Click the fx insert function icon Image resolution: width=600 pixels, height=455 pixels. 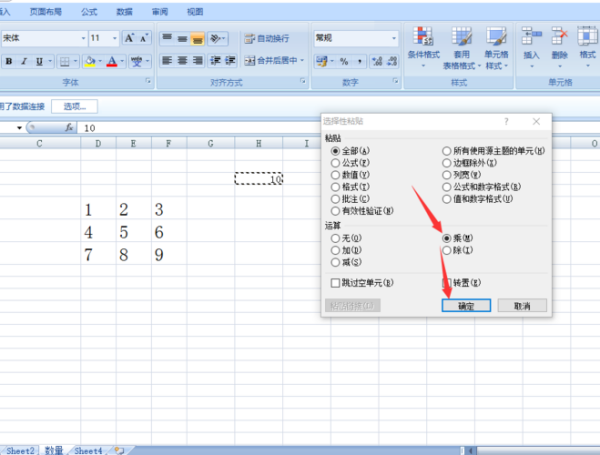[69, 127]
